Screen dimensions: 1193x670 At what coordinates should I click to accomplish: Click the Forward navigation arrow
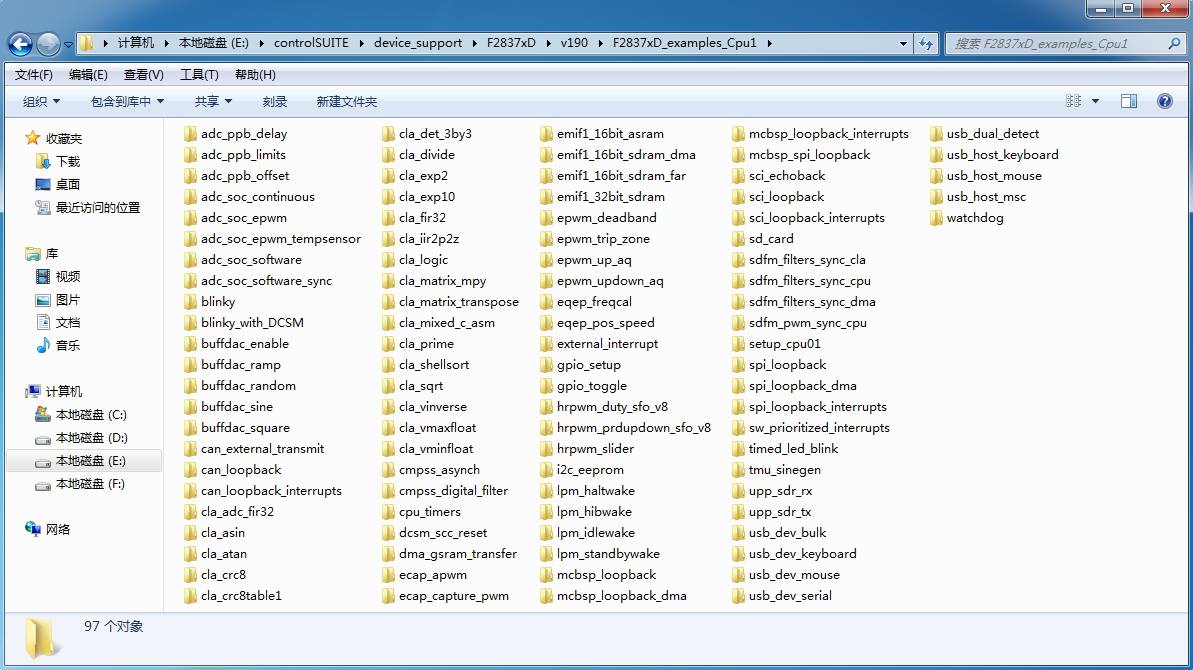48,43
